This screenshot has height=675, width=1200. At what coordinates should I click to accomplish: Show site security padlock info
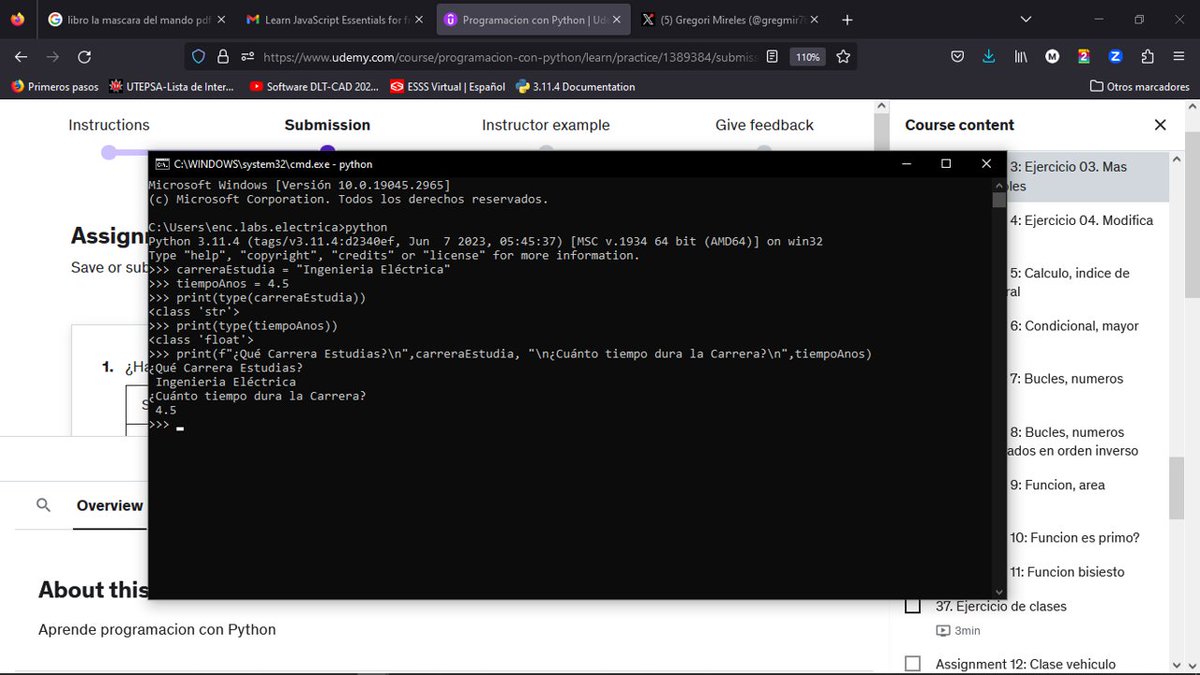pyautogui.click(x=223, y=57)
